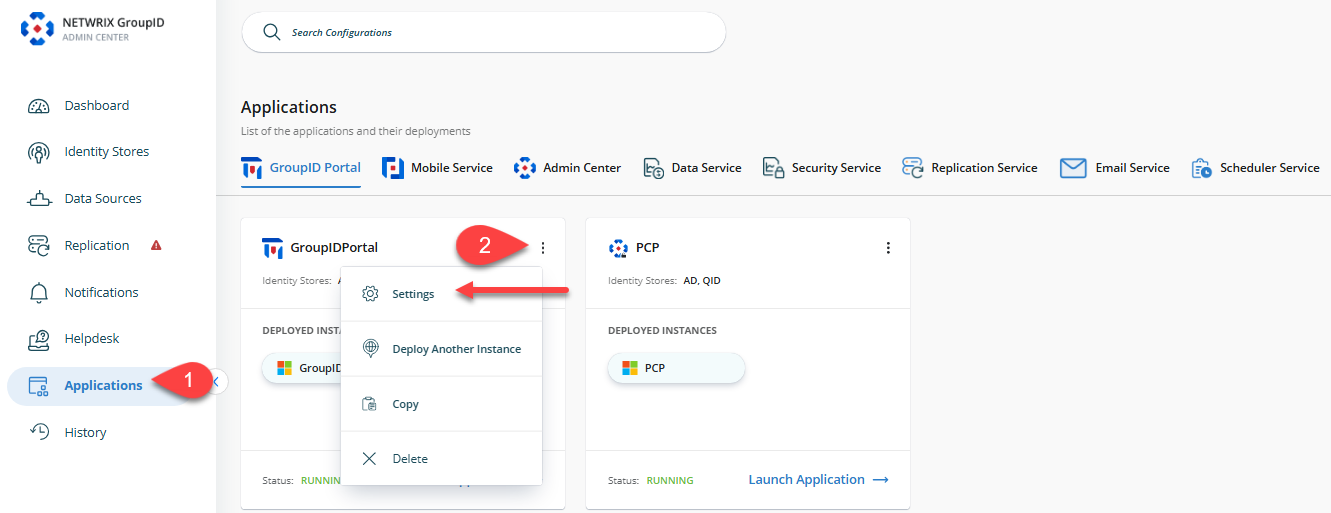This screenshot has height=513, width=1331.
Task: Click the Data Service tab icon
Action: [x=654, y=168]
